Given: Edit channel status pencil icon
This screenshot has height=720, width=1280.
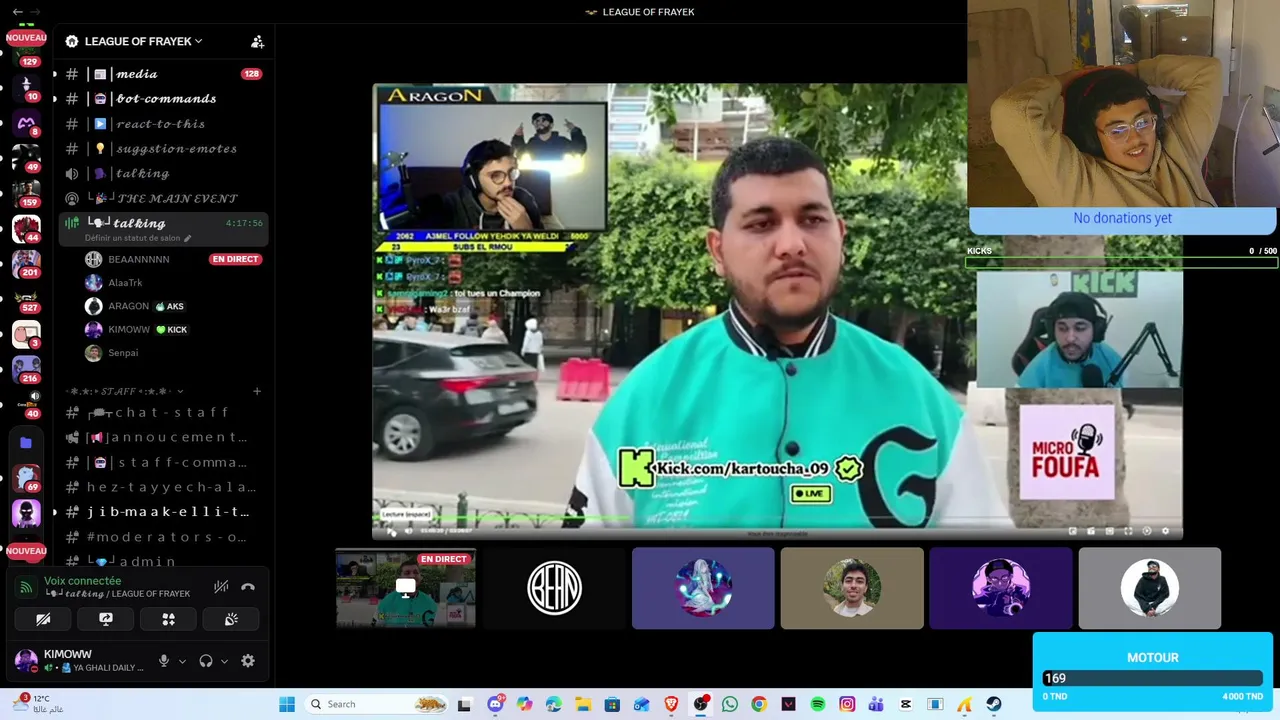Looking at the screenshot, I should click(x=187, y=239).
